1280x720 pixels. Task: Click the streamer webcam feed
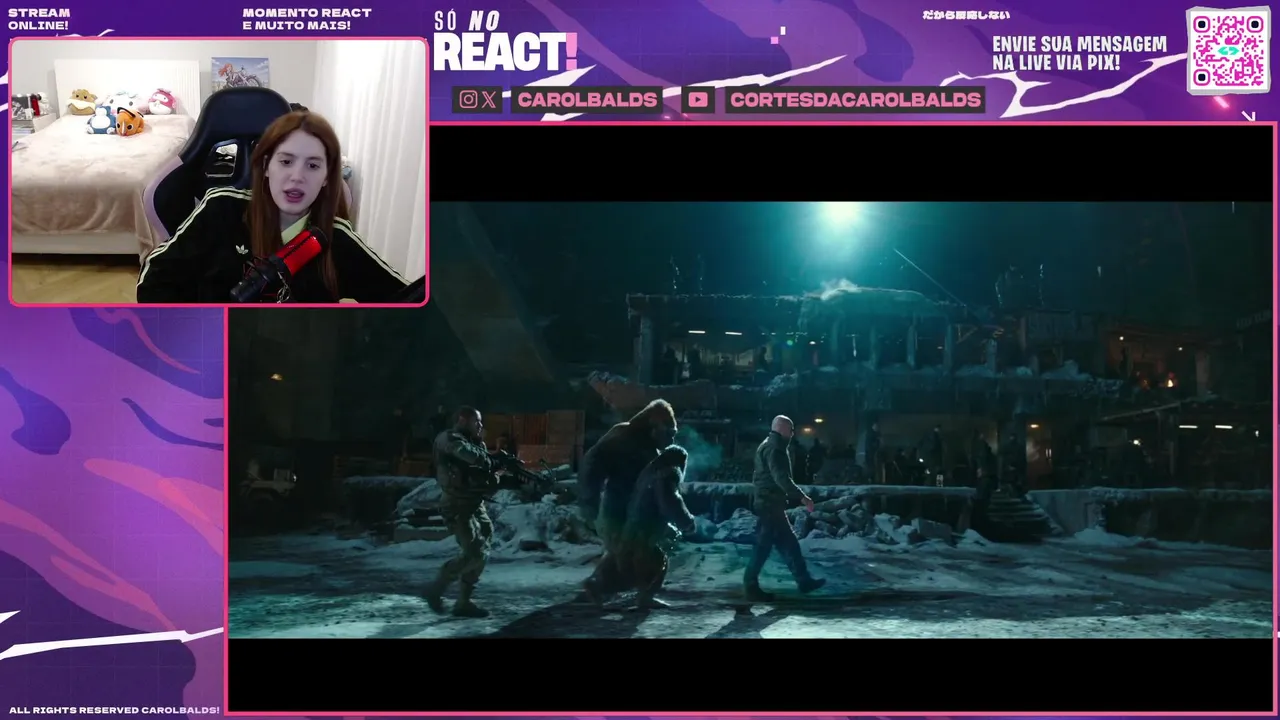coord(218,171)
